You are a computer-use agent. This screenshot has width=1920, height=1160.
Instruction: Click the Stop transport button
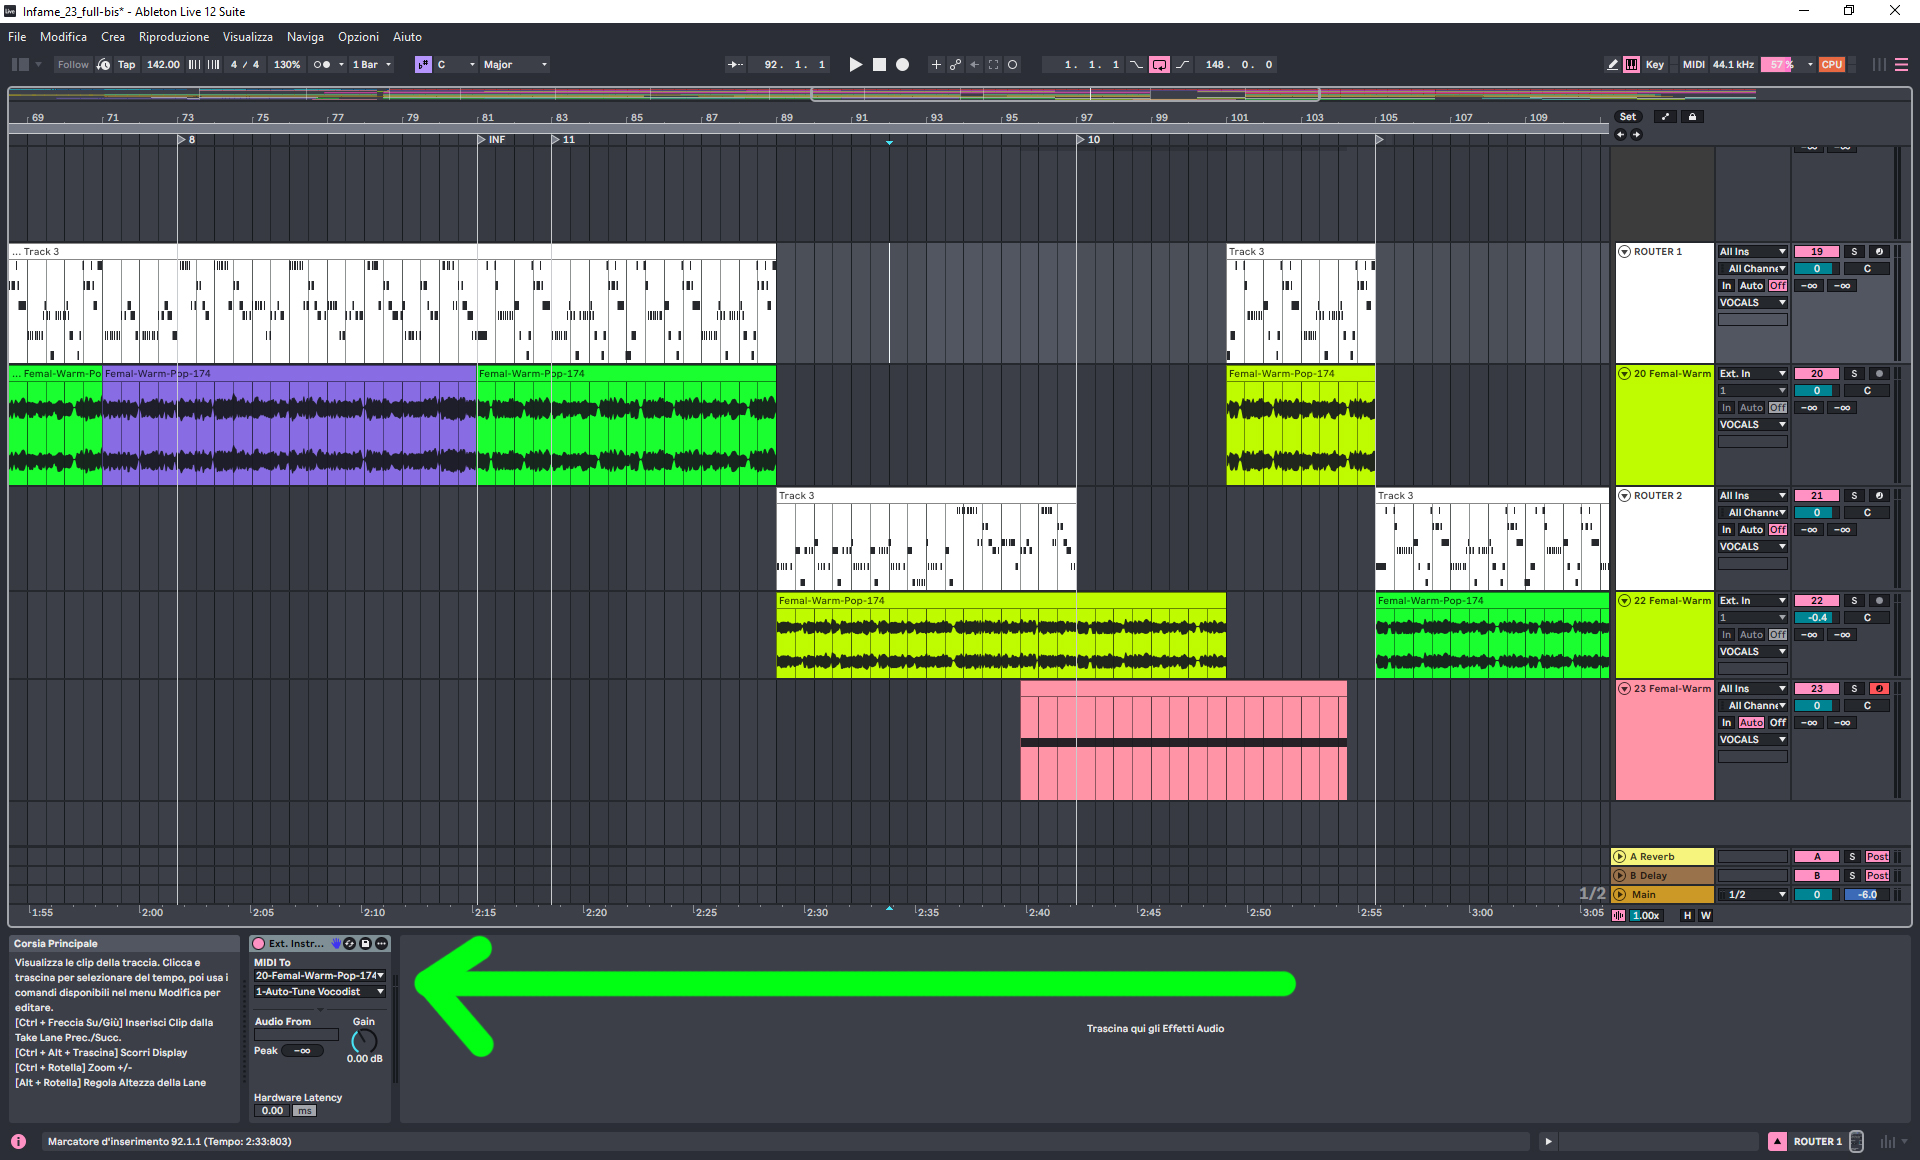(x=879, y=65)
